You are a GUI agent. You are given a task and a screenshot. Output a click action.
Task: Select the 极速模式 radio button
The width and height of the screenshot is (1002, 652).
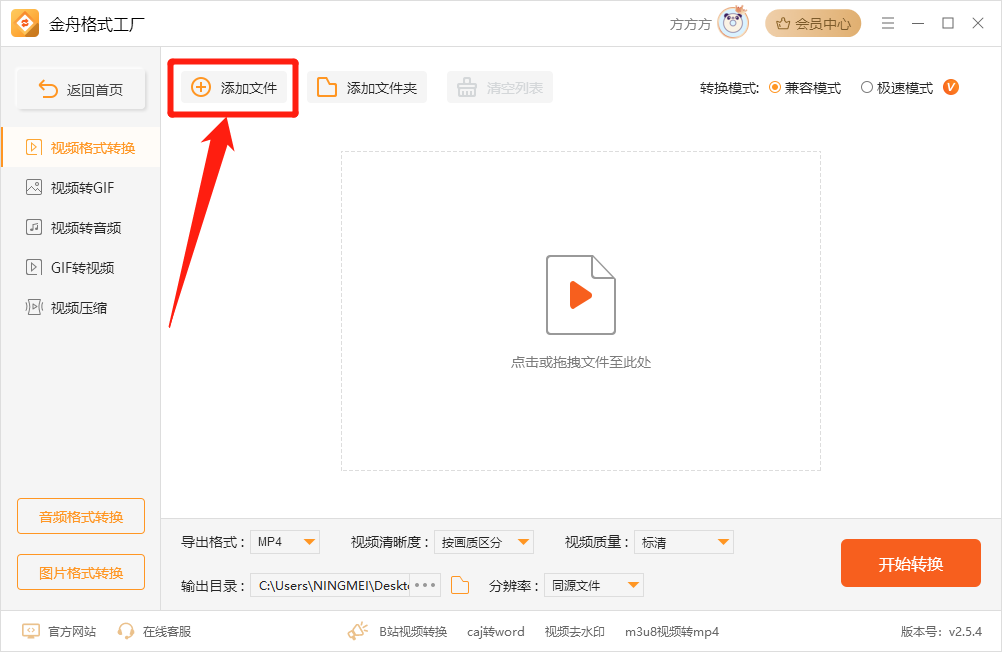(x=866, y=88)
